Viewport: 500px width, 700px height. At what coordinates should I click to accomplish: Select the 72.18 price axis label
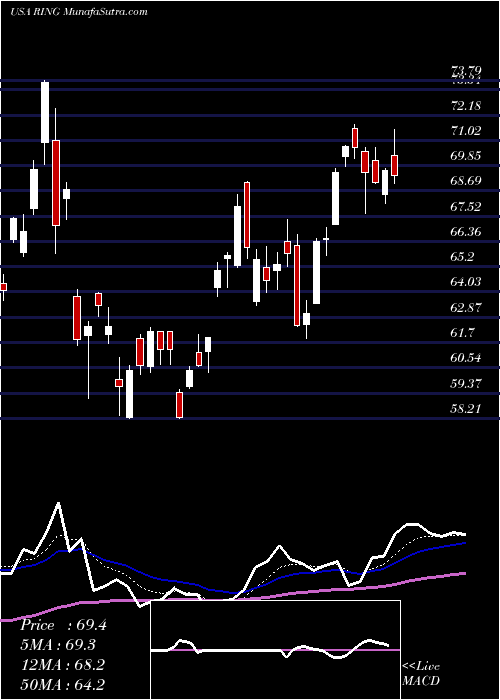(466, 106)
